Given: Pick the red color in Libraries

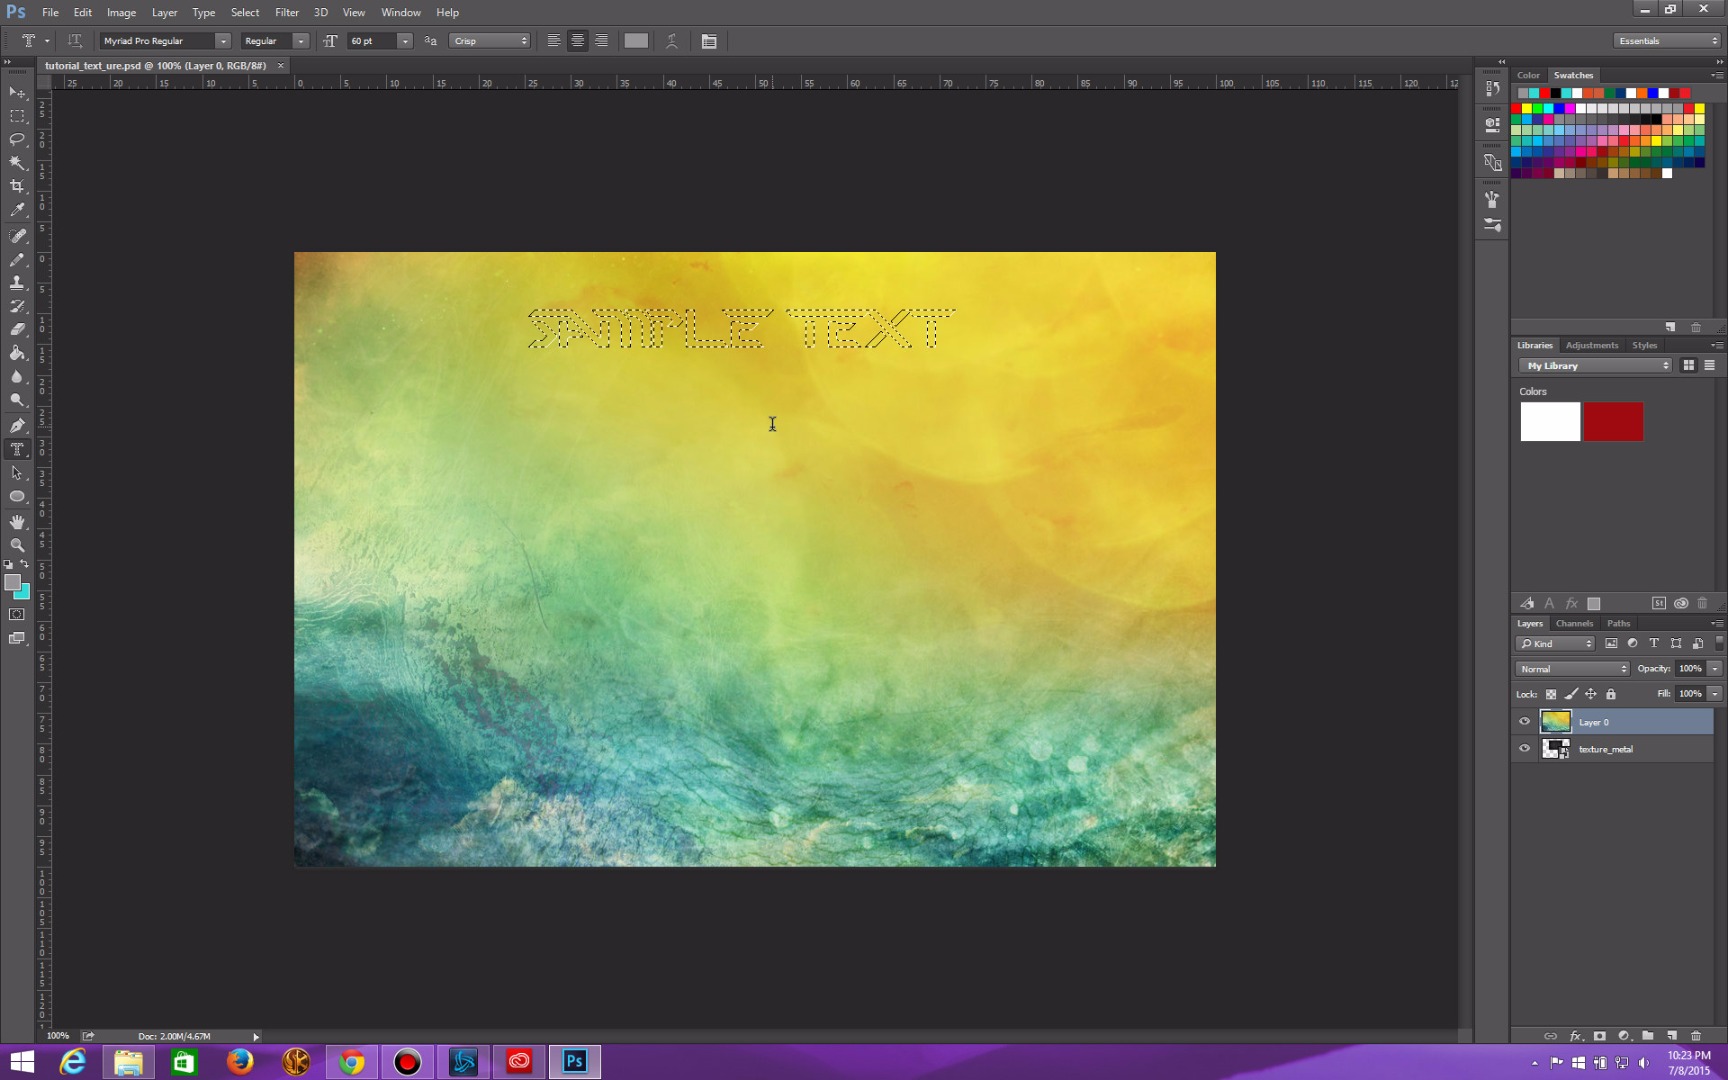Looking at the screenshot, I should (1613, 421).
